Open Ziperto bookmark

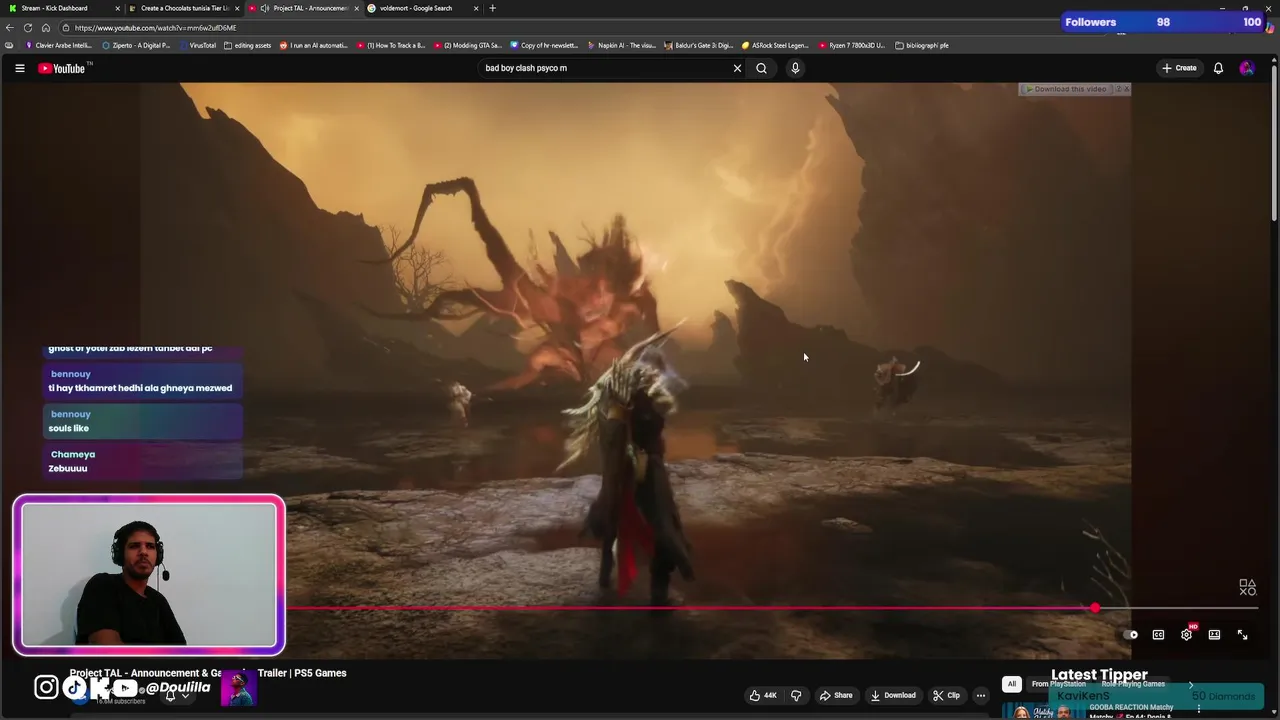pos(136,45)
